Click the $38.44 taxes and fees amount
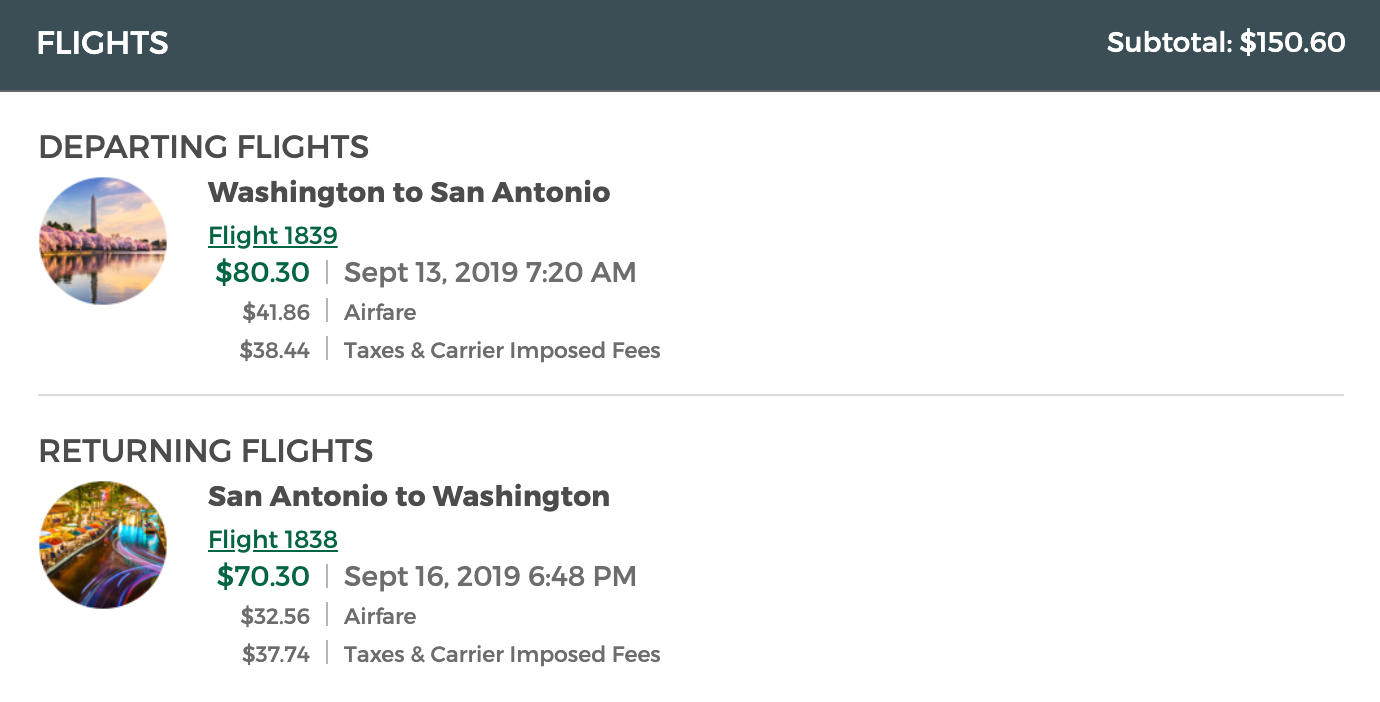Viewport: 1380px width, 702px height. pos(275,350)
